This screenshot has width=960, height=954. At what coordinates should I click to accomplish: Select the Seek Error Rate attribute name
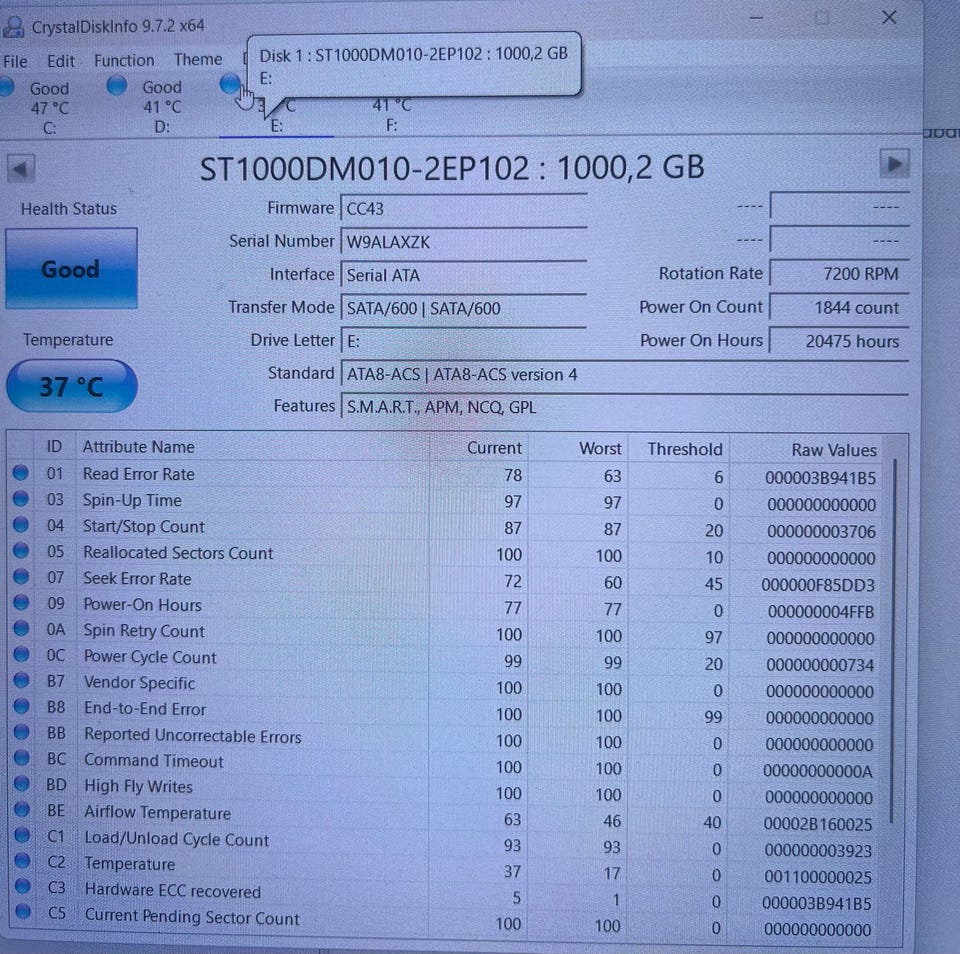click(x=137, y=579)
